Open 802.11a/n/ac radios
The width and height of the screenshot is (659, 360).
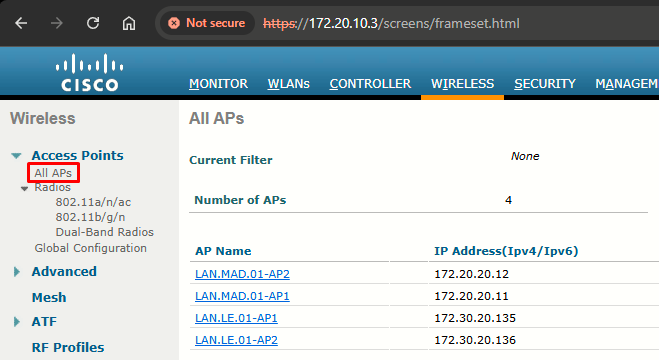click(x=93, y=202)
